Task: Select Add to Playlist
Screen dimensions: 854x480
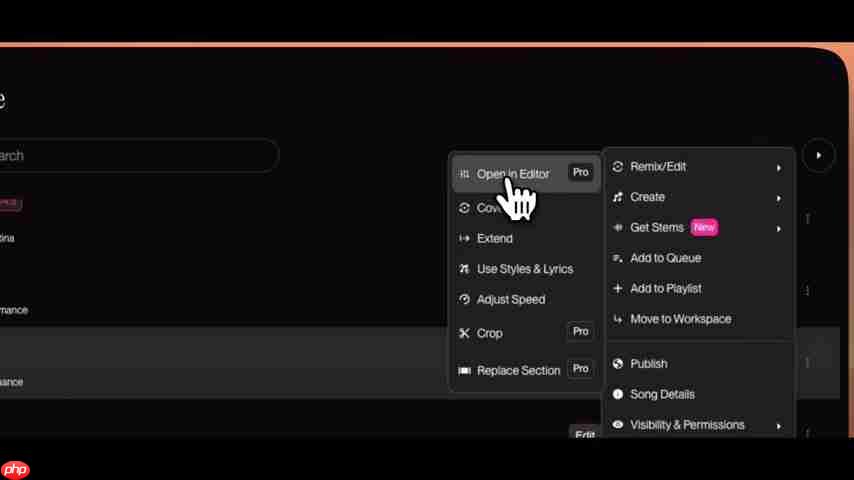Action: click(x=699, y=289)
